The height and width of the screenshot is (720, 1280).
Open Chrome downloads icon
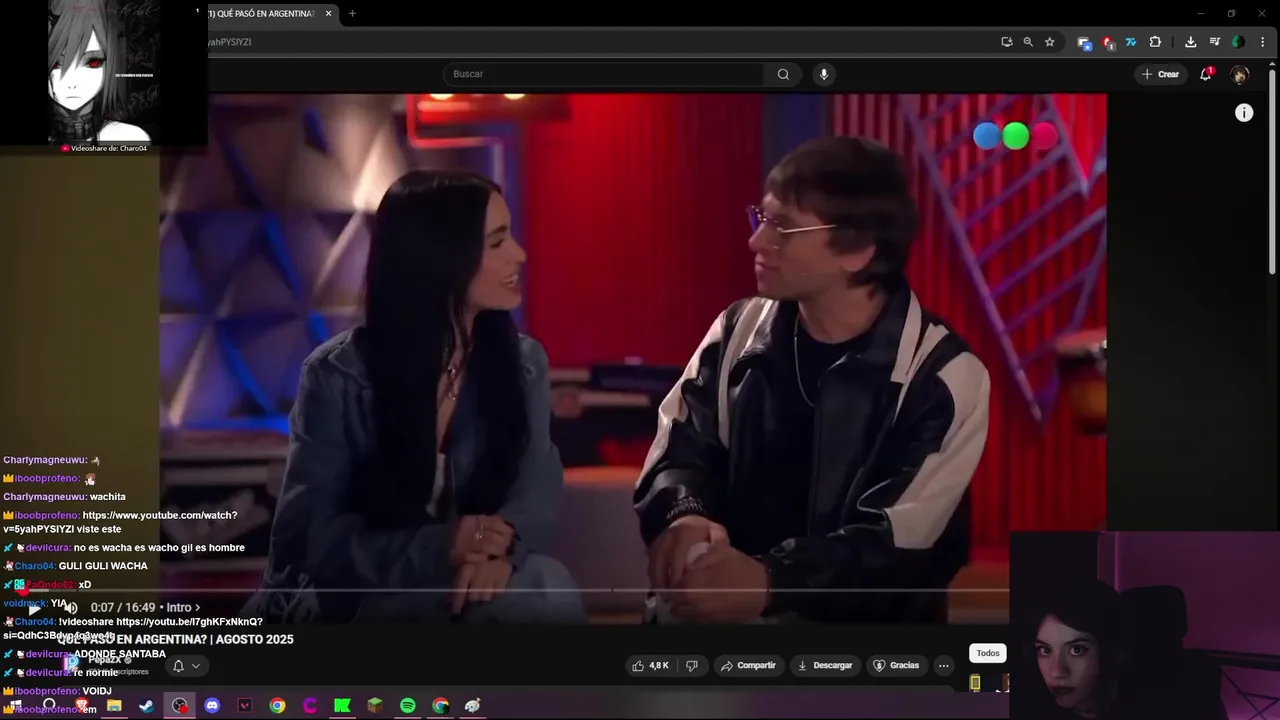point(1190,42)
